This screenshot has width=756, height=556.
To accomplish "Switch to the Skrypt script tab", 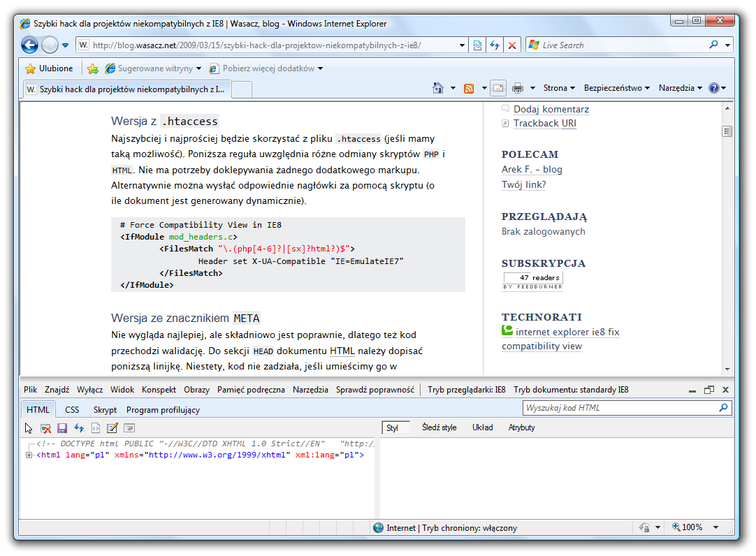I will tap(105, 410).
